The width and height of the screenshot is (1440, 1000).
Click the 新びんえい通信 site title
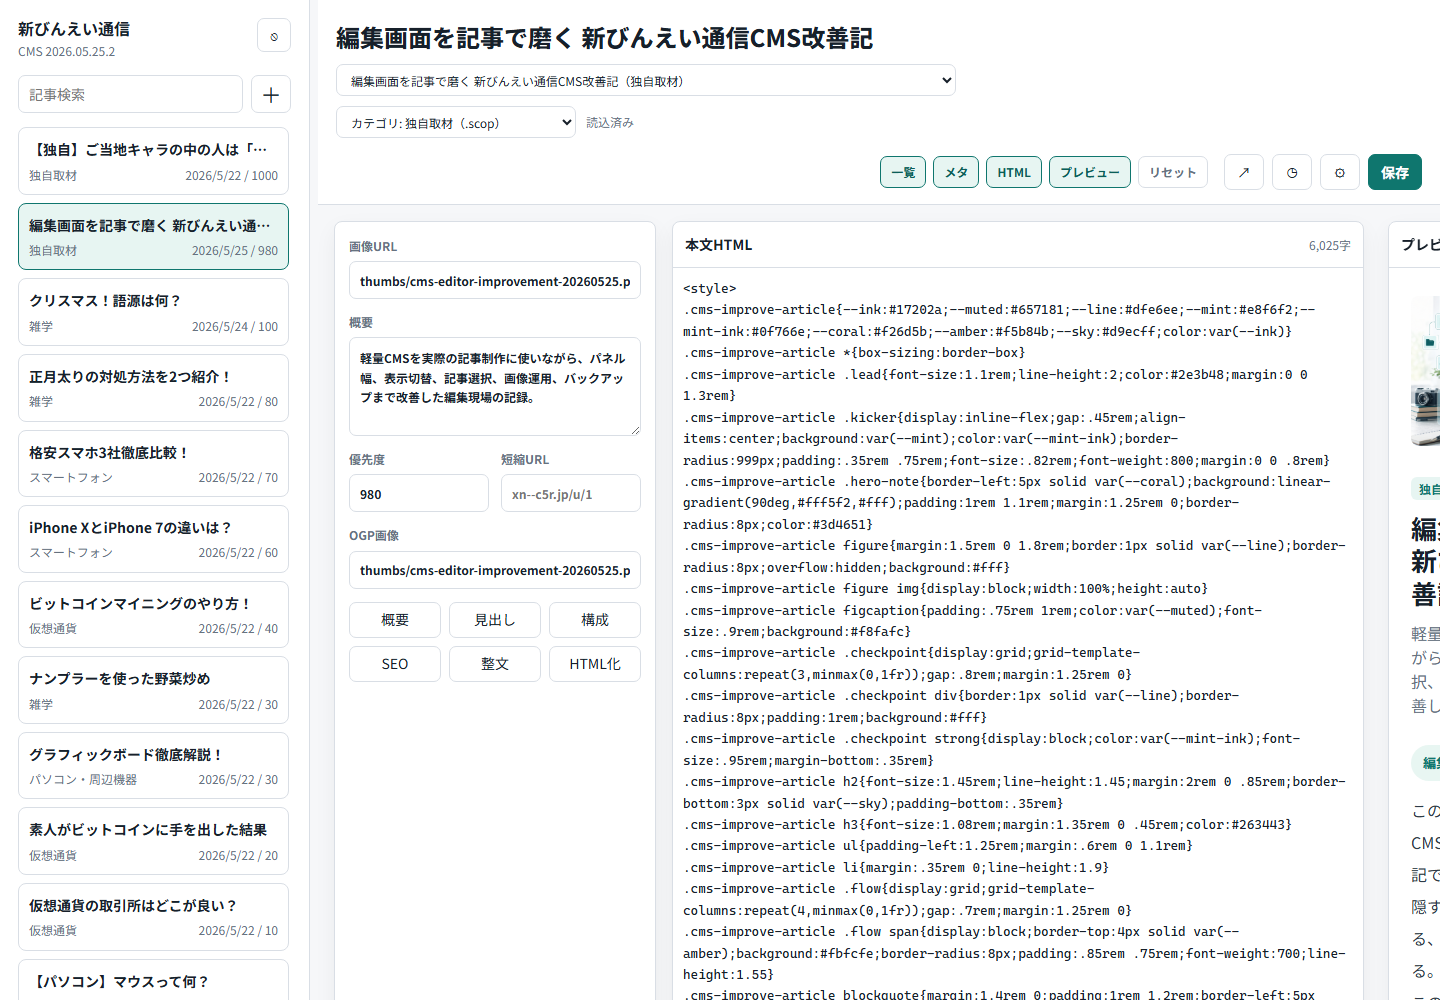point(74,29)
